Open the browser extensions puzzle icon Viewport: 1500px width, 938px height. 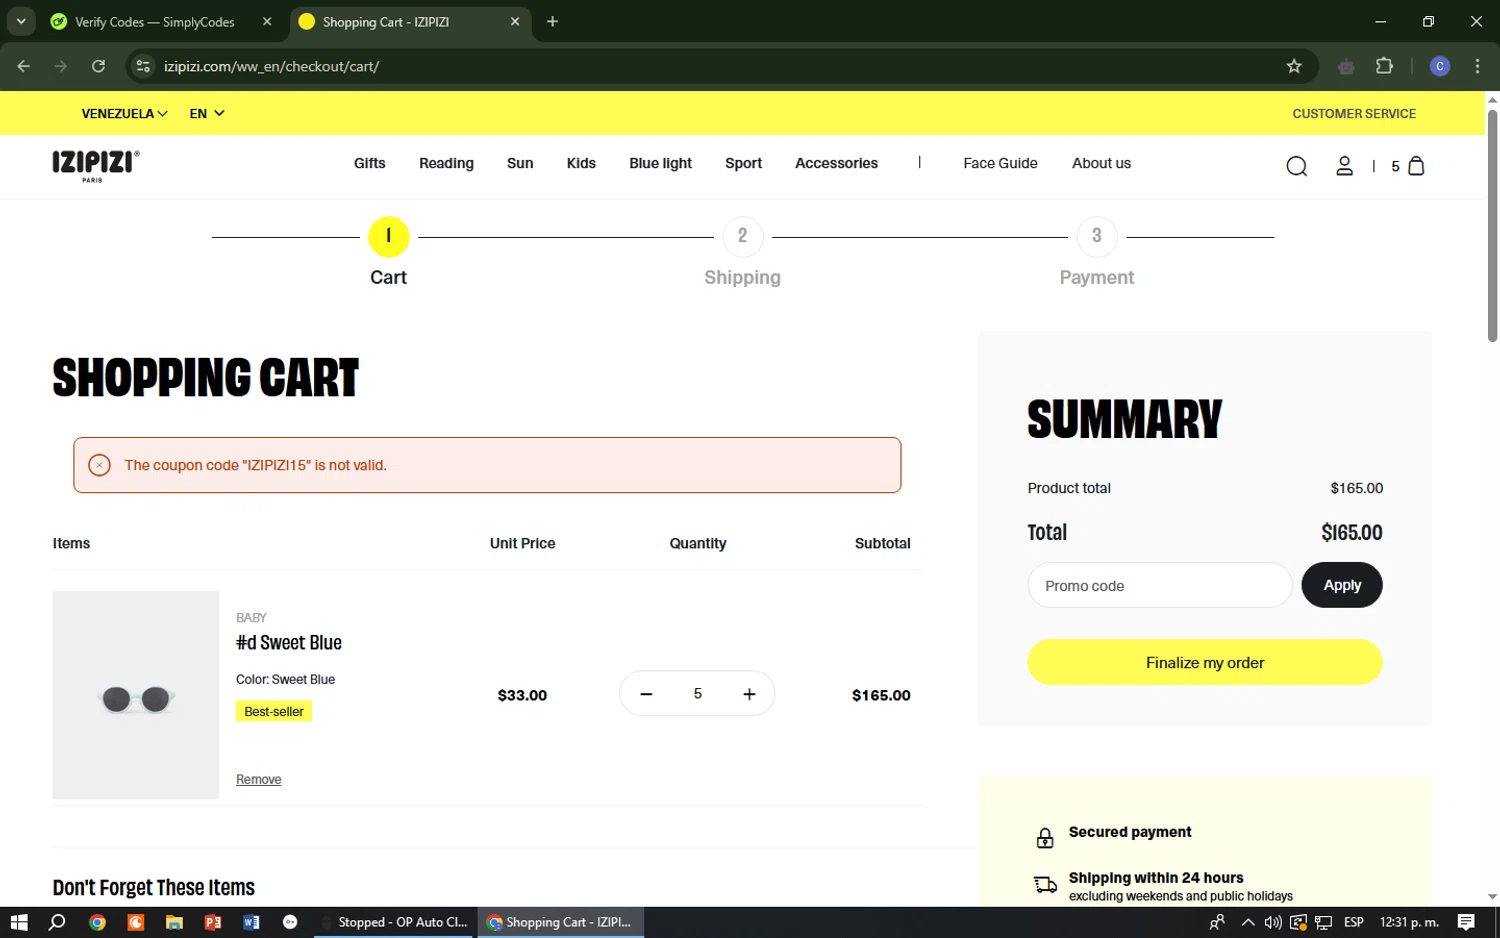pyautogui.click(x=1384, y=66)
